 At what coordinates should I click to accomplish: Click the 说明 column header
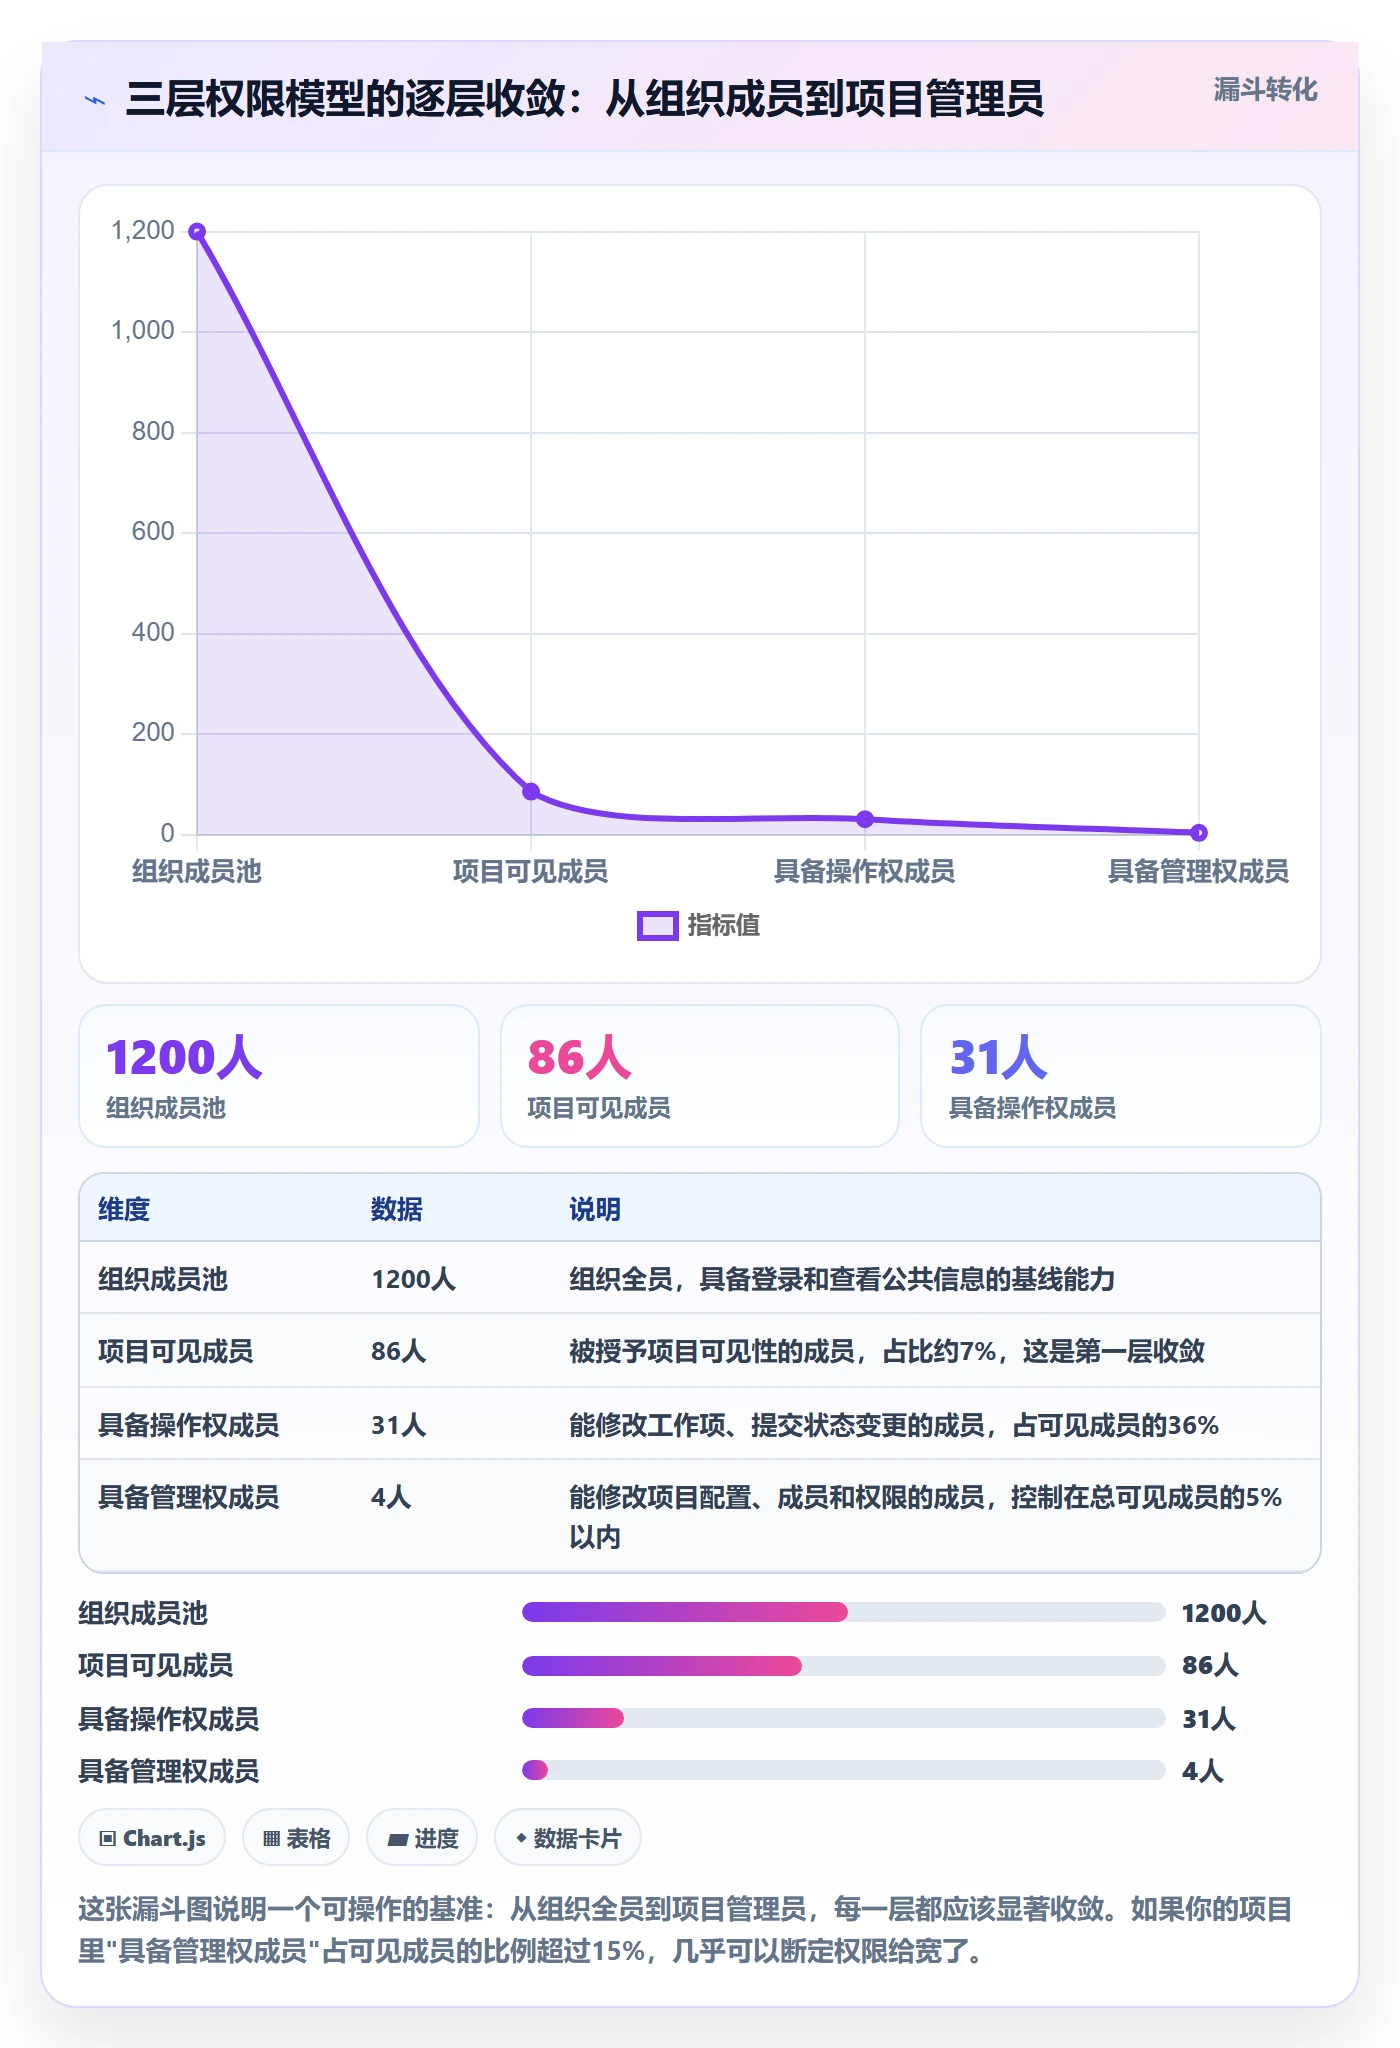tap(595, 1209)
